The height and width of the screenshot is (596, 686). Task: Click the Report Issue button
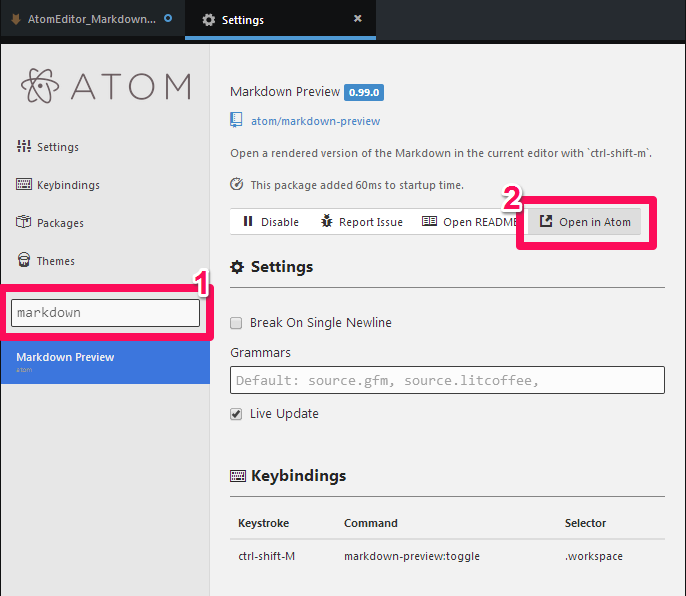pos(361,222)
